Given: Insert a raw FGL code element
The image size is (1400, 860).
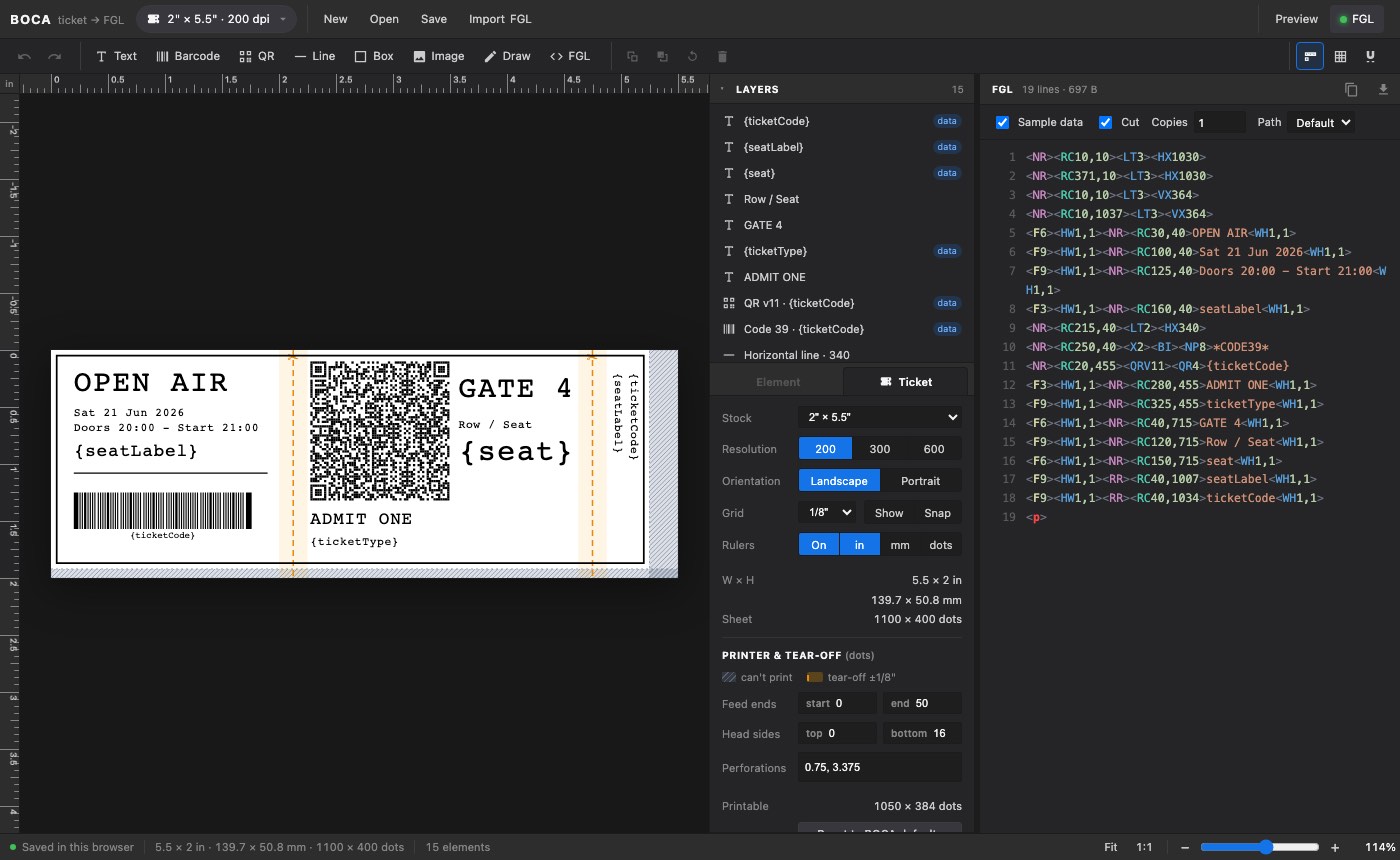Looking at the screenshot, I should pos(570,56).
